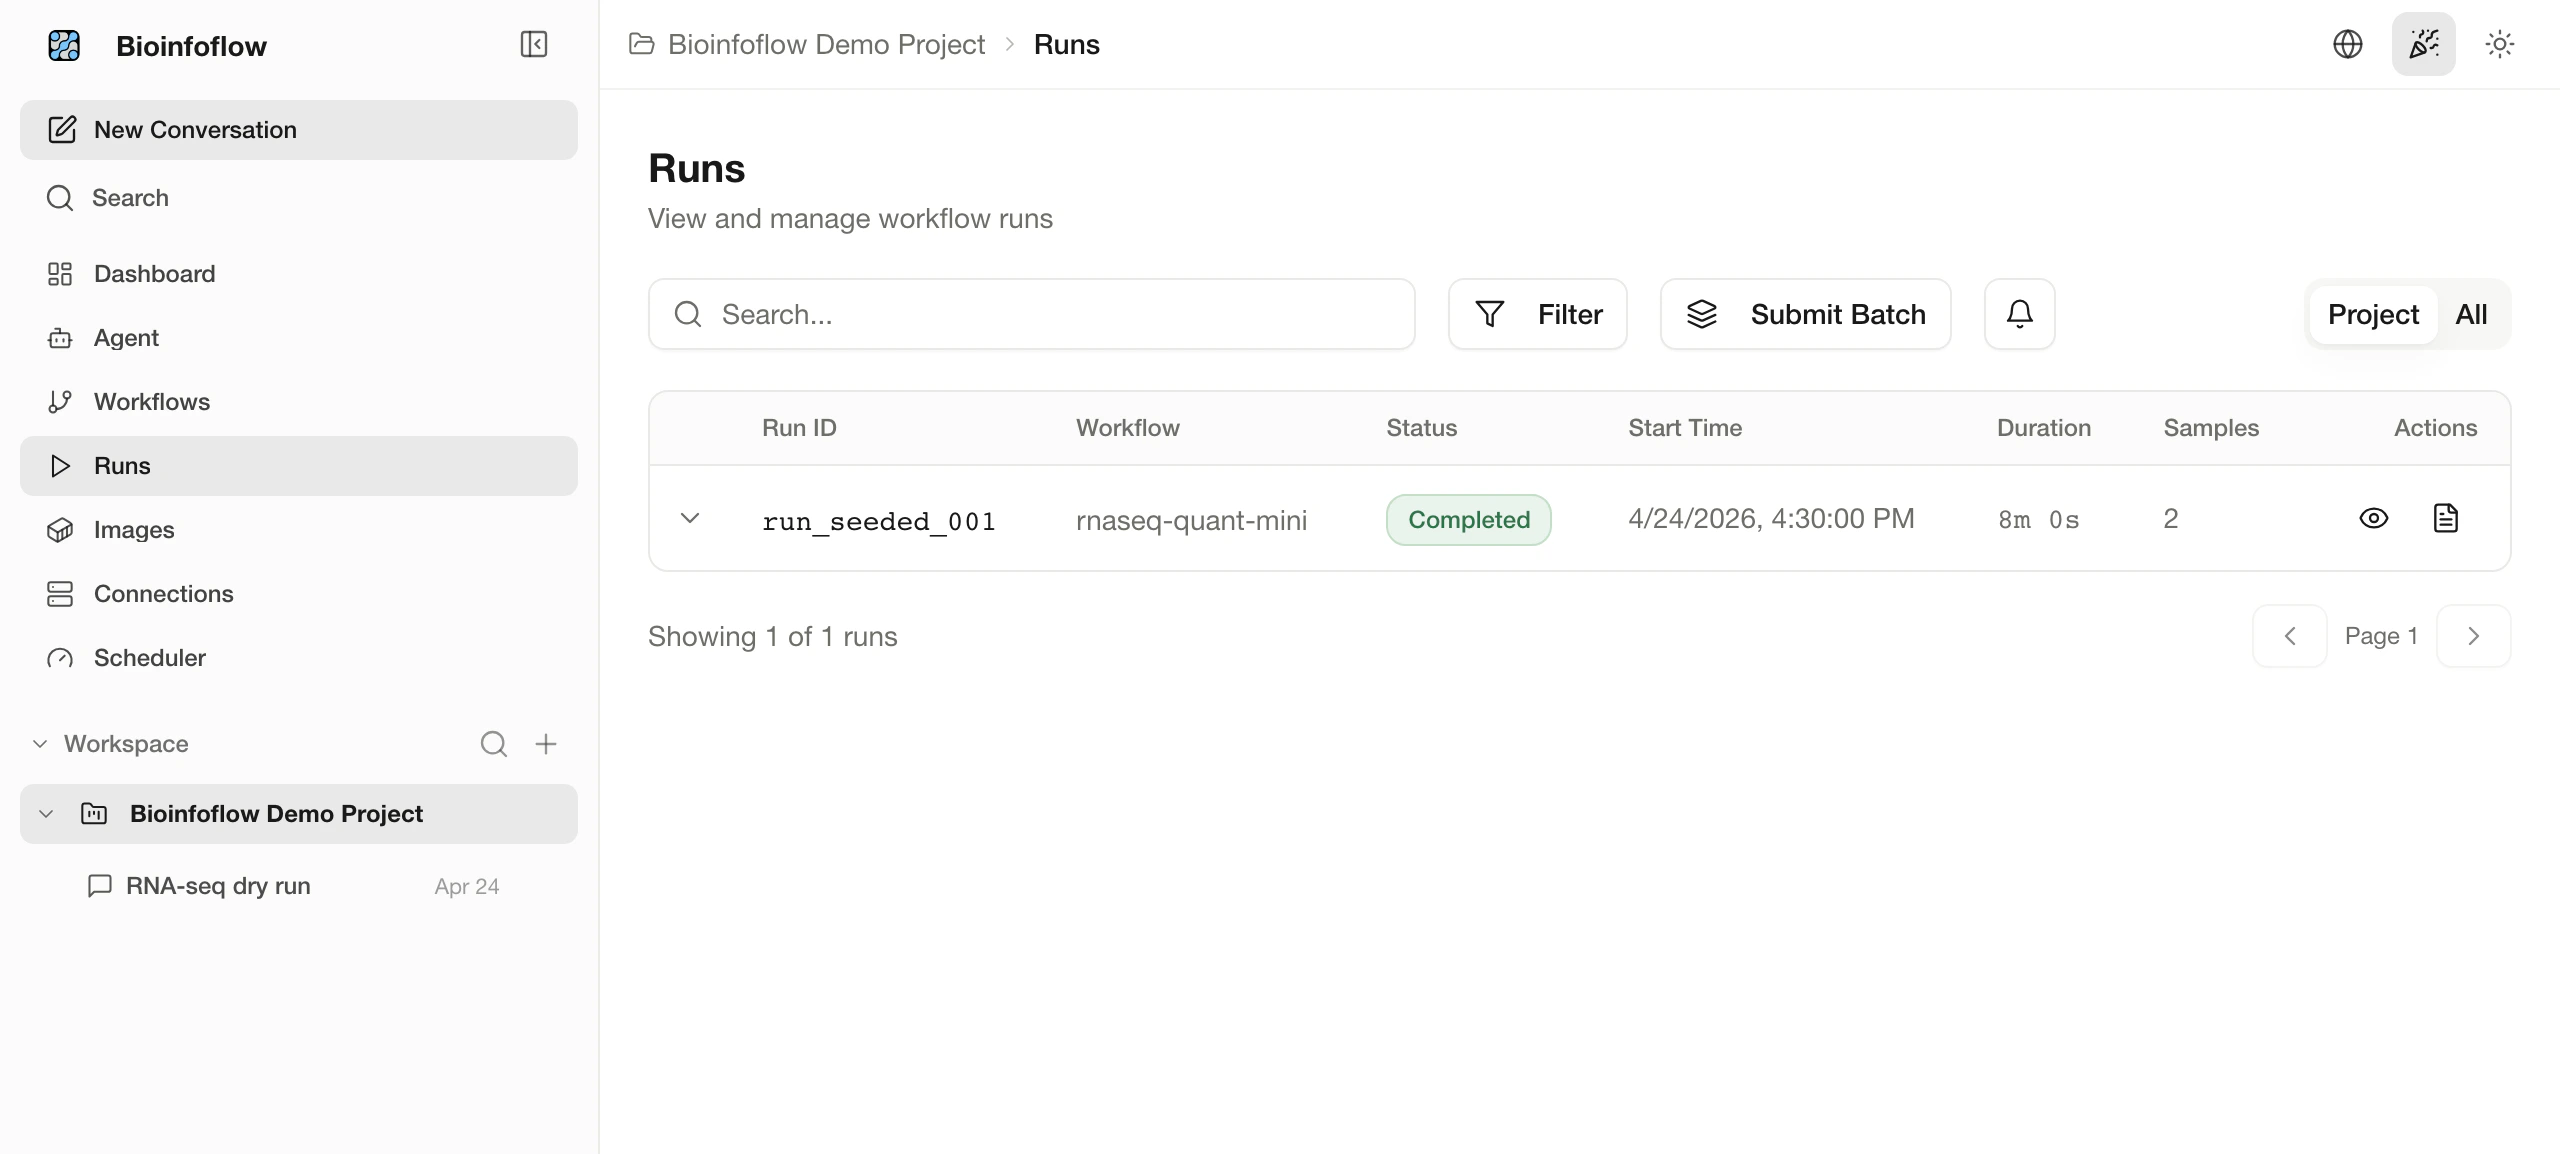Focus the runs Search field
2560x1154 pixels.
[1032, 314]
